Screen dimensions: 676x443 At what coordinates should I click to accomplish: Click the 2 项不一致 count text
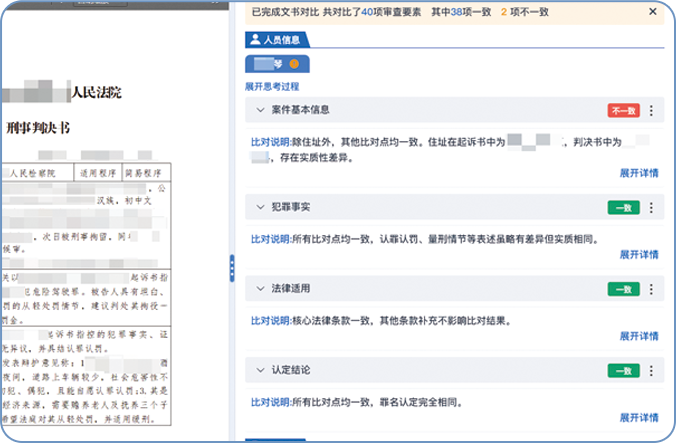pos(525,12)
